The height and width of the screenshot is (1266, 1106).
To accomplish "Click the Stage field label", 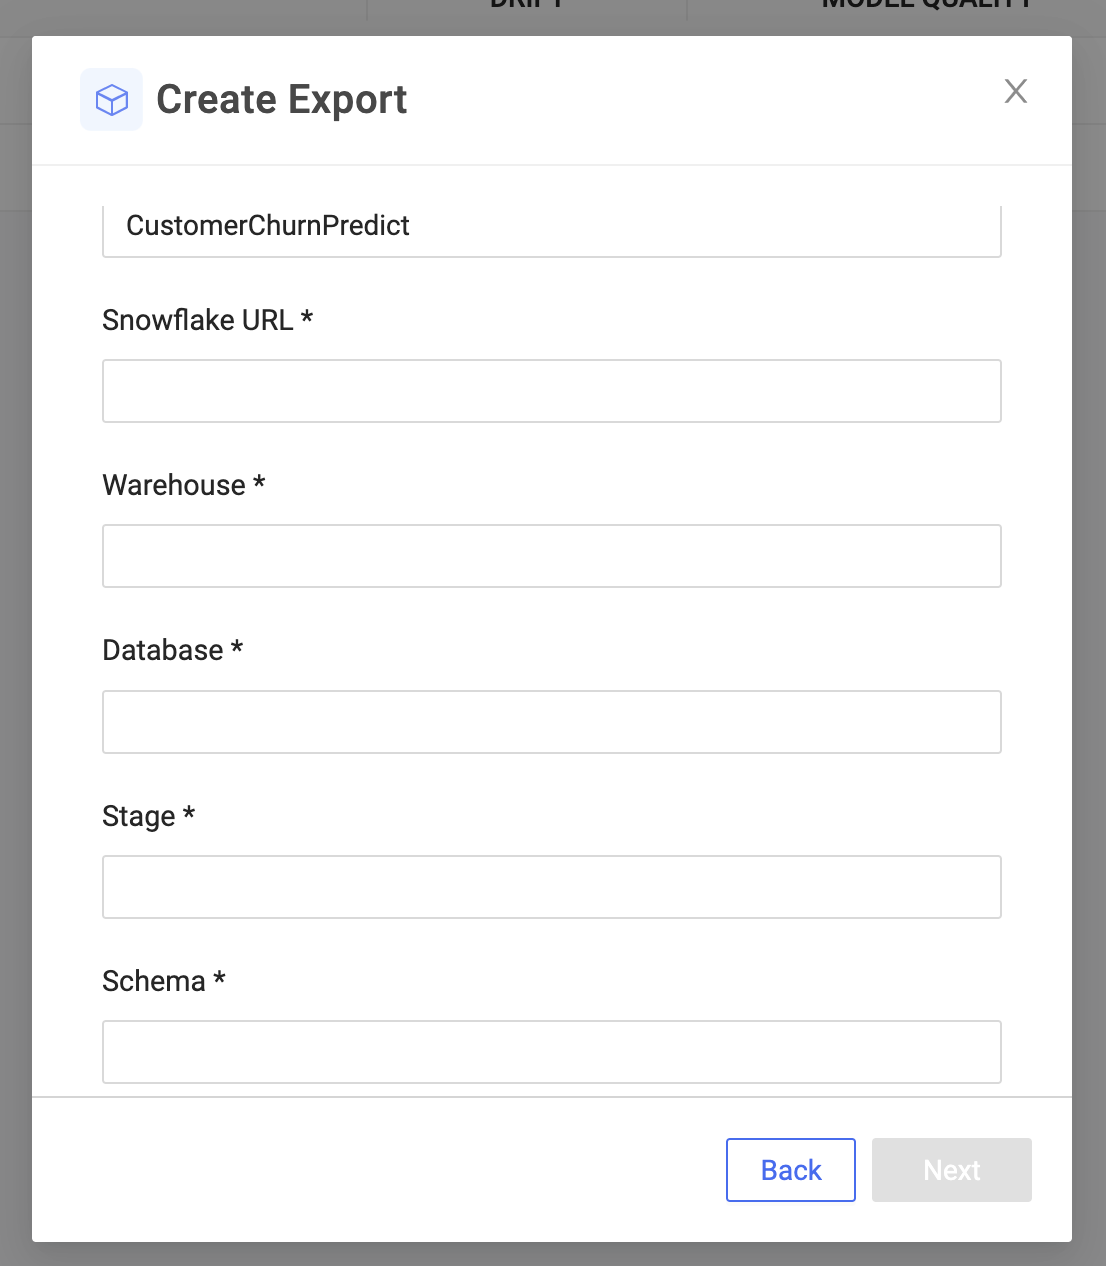I will click(135, 816).
